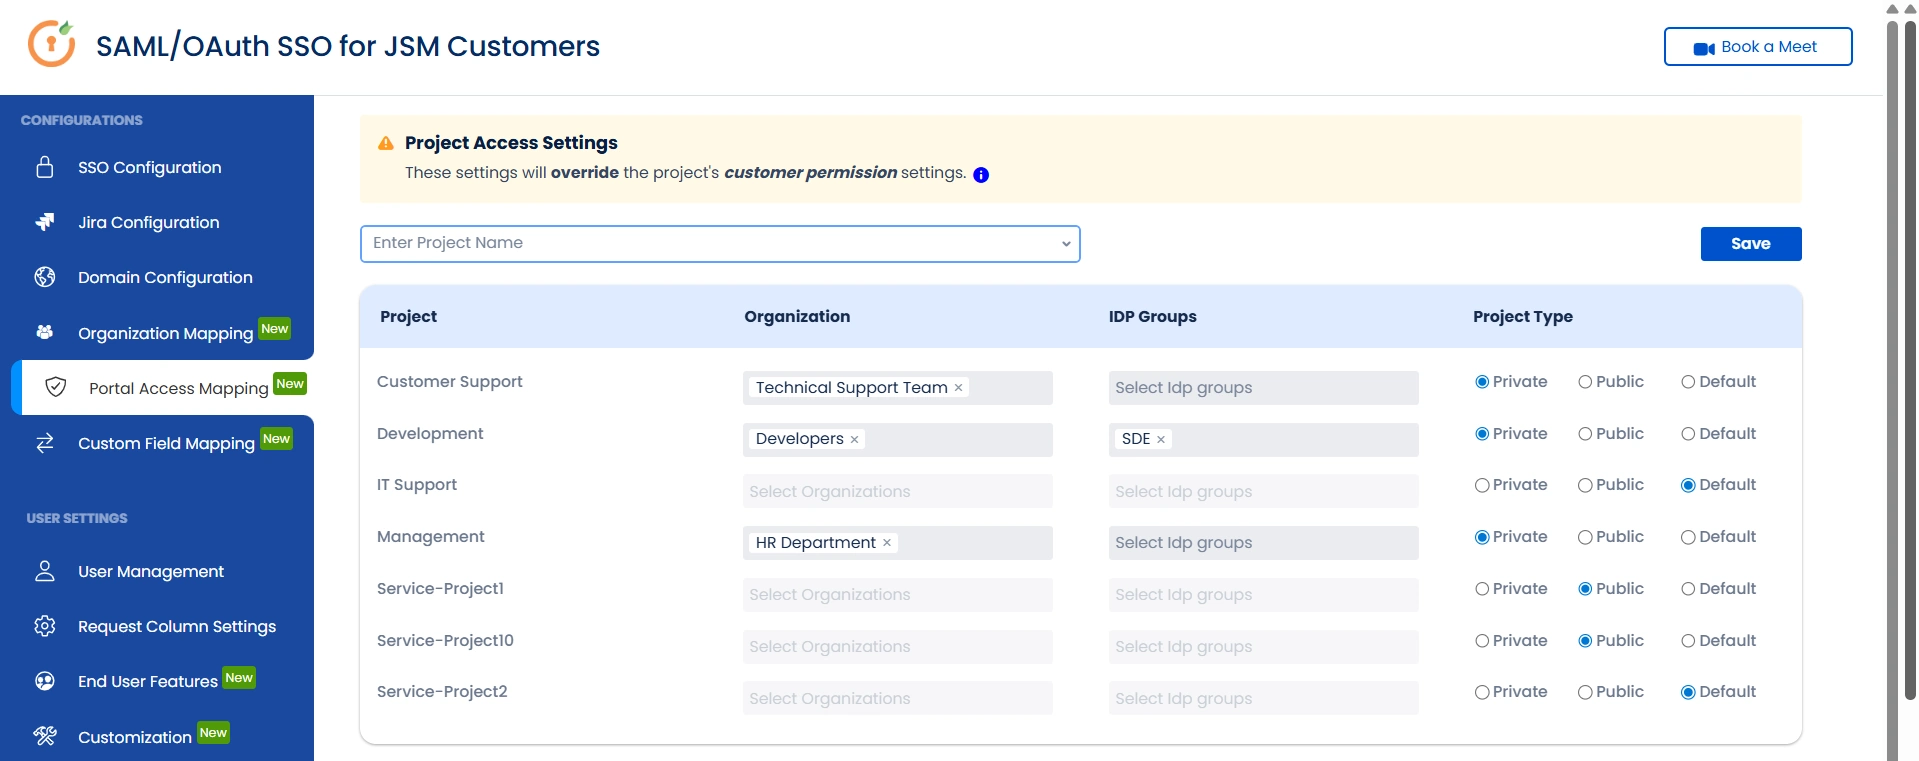This screenshot has width=1919, height=761.
Task: Select Private for Development project
Action: coord(1482,434)
